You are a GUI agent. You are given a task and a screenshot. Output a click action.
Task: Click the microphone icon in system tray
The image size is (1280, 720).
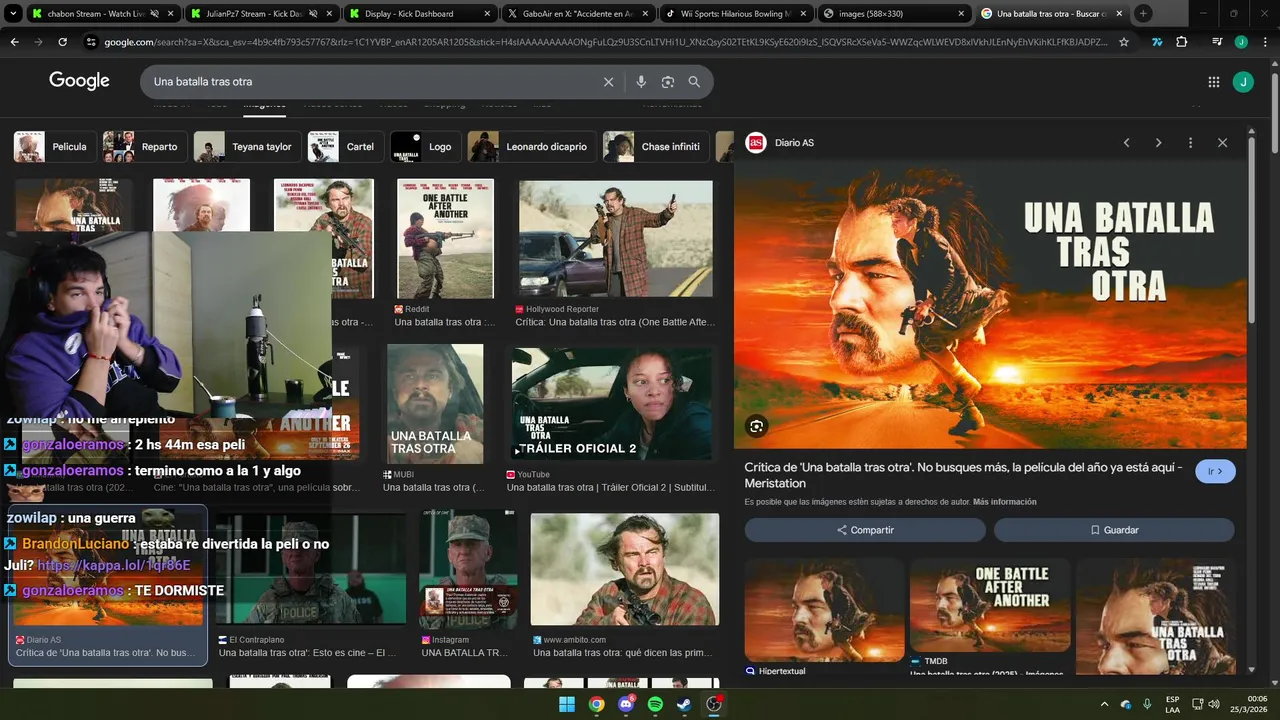(1147, 704)
